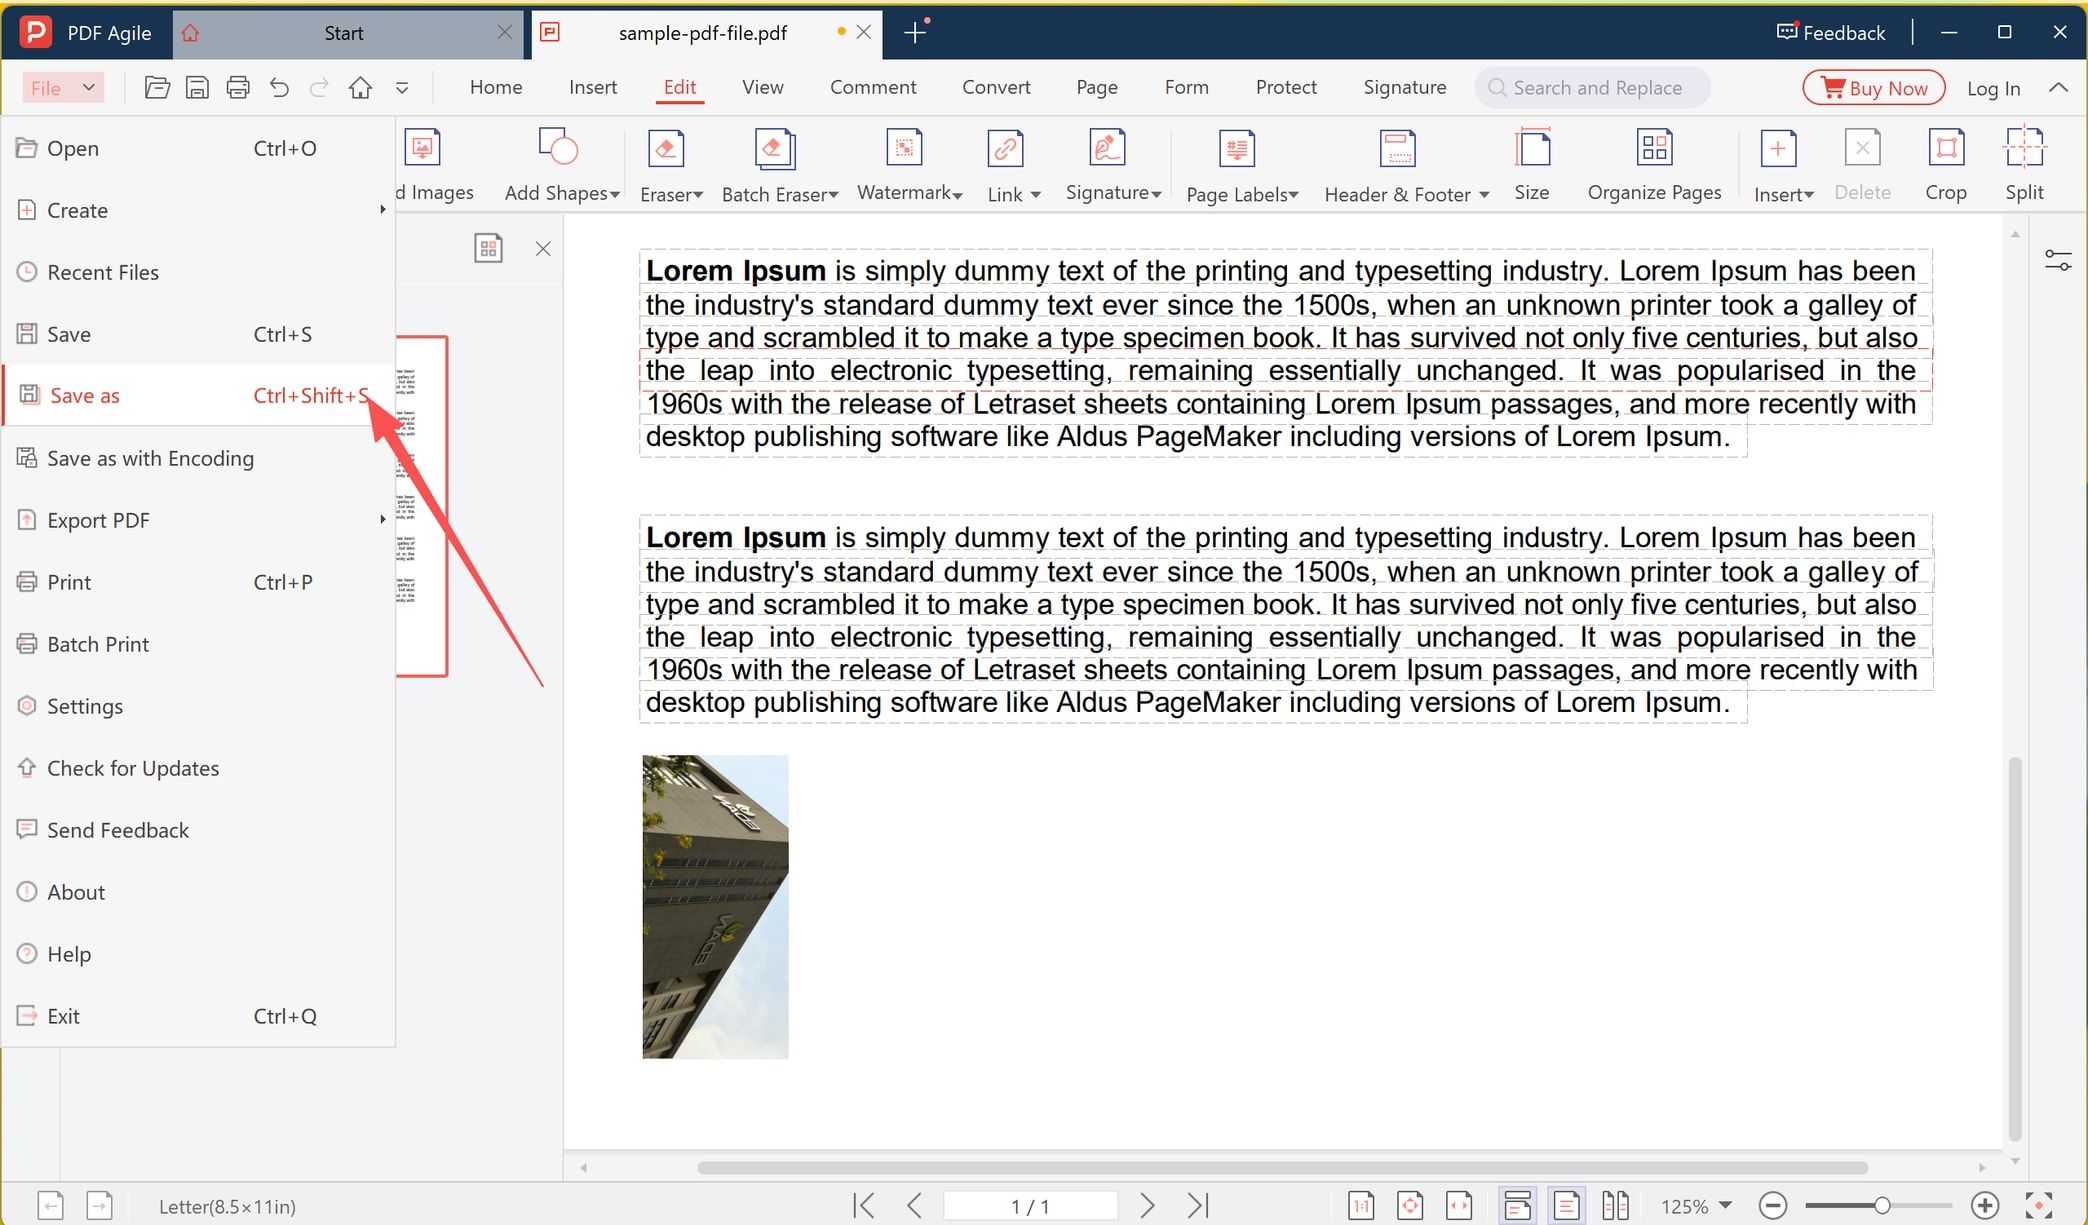Click the Undo icon in the quick toolbar
The width and height of the screenshot is (2088, 1225).
coord(279,88)
